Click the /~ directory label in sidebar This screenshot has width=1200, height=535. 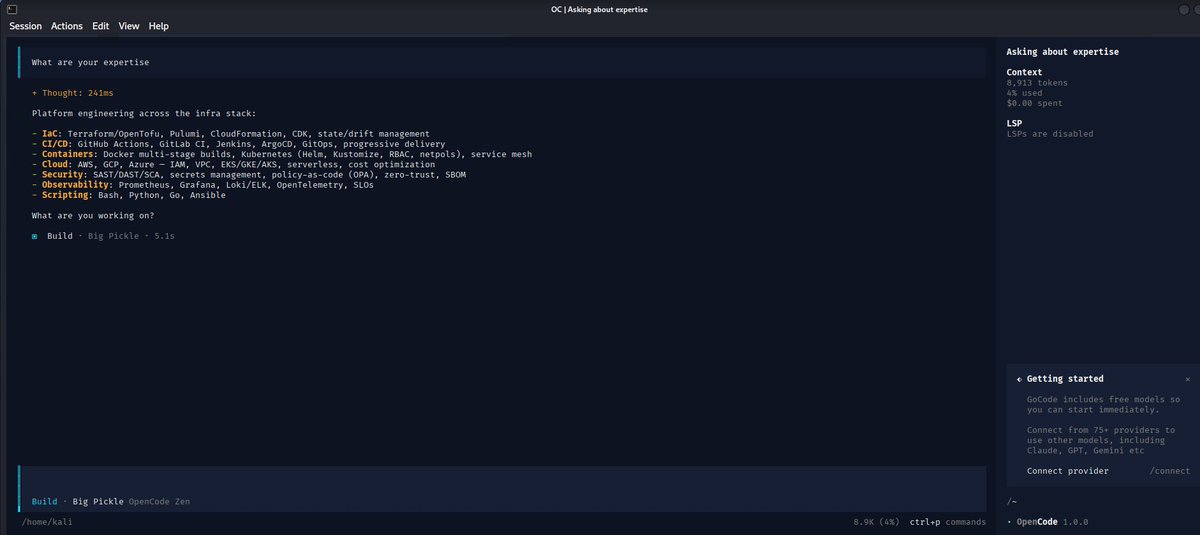(x=1012, y=502)
